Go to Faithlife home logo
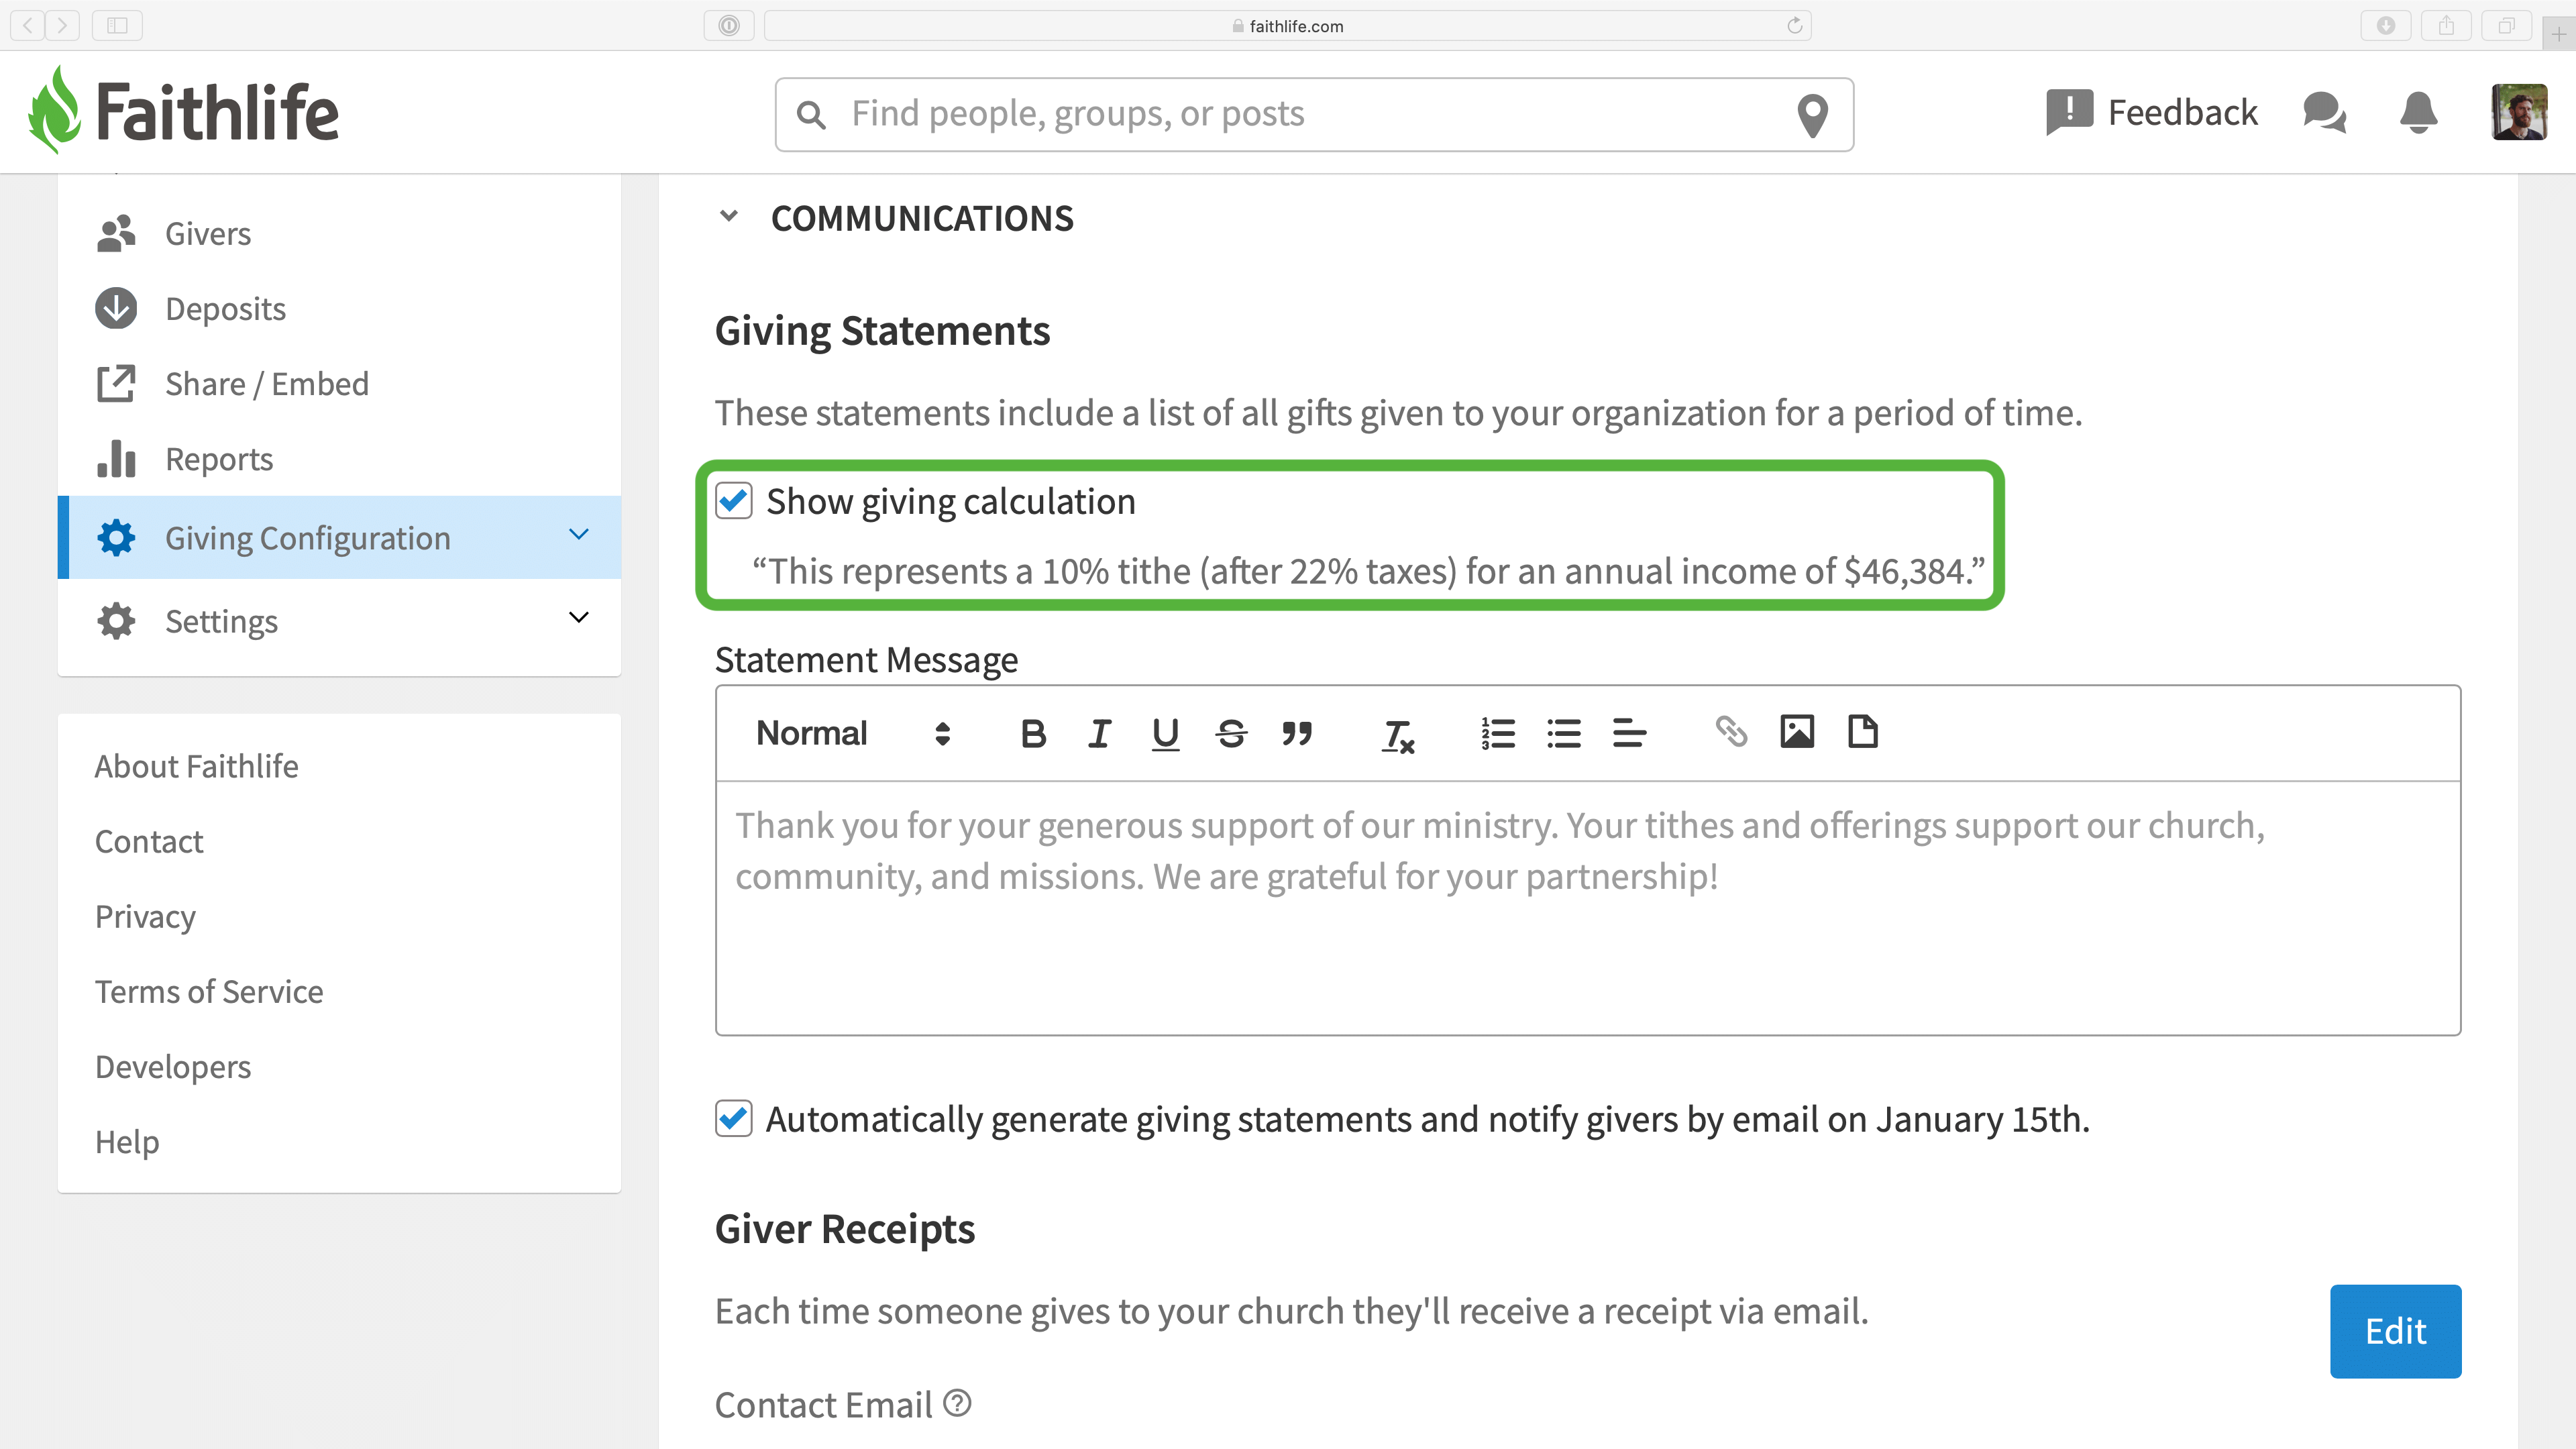Image resolution: width=2576 pixels, height=1449 pixels. (x=183, y=110)
